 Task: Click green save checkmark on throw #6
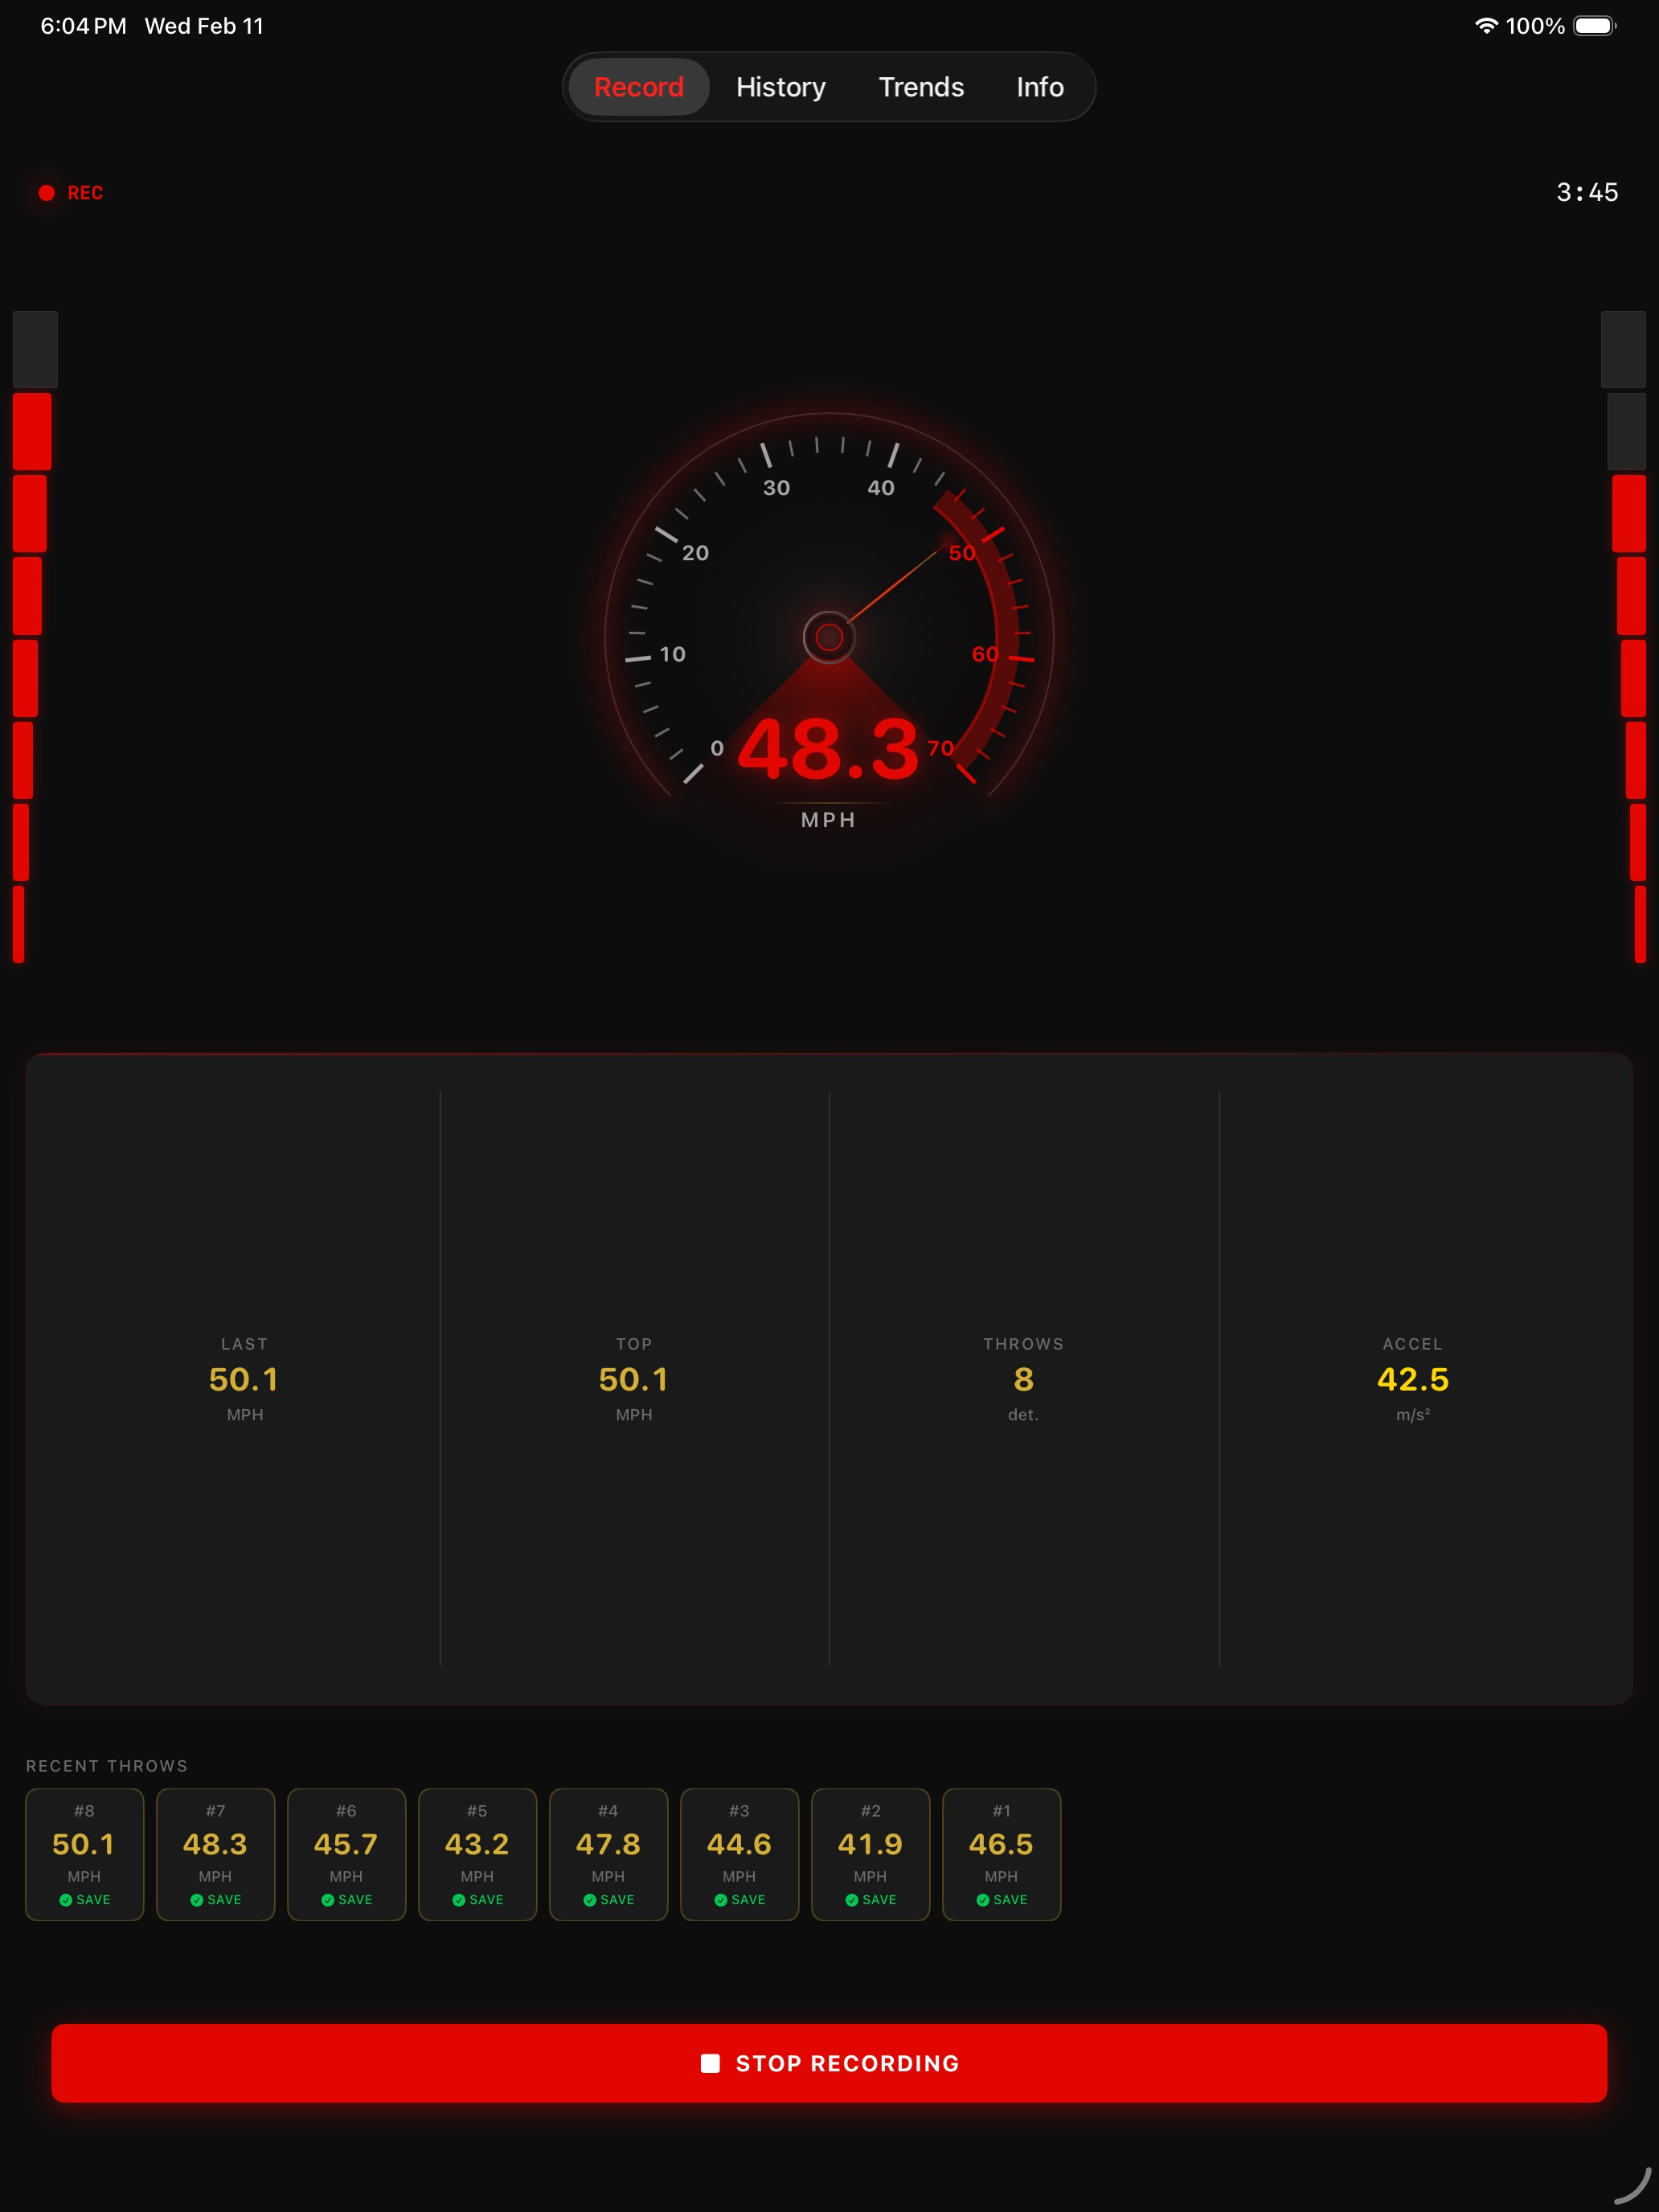tap(328, 1900)
